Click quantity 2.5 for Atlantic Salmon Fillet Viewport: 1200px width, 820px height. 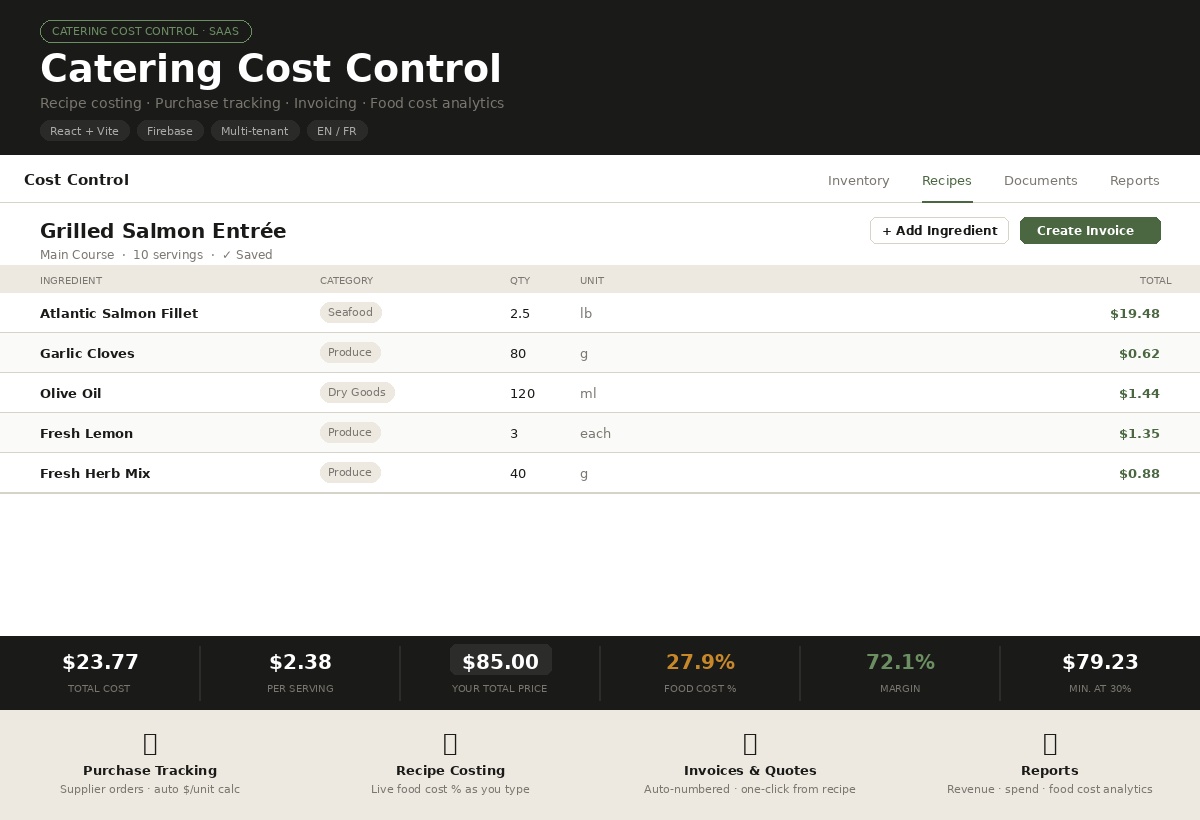coord(520,313)
